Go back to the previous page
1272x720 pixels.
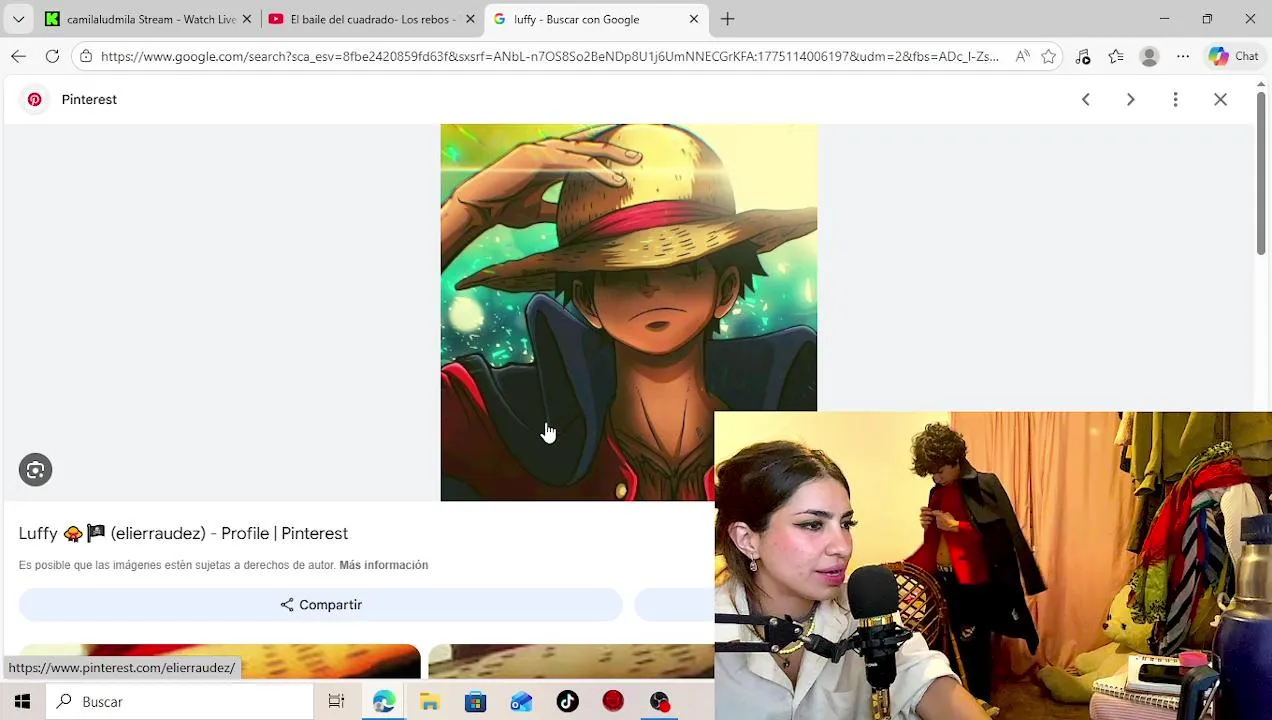18,57
